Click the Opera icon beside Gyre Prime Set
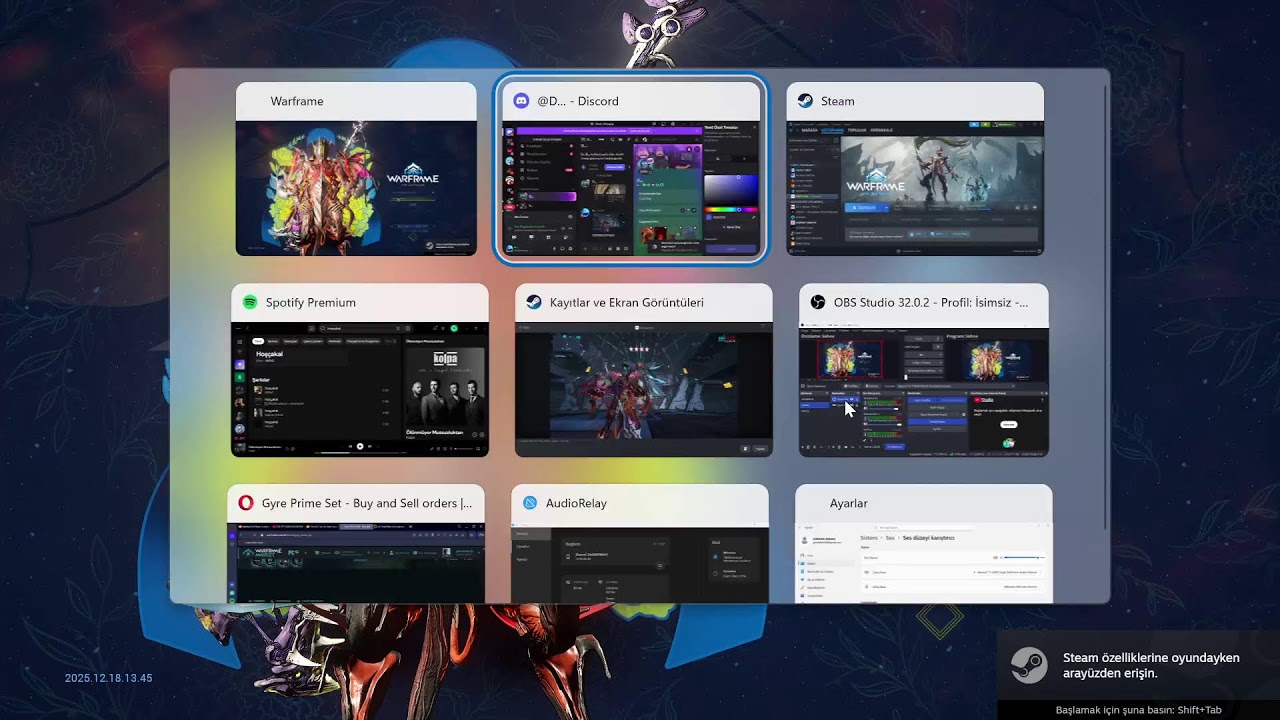Image resolution: width=1280 pixels, height=720 pixels. tap(246, 503)
